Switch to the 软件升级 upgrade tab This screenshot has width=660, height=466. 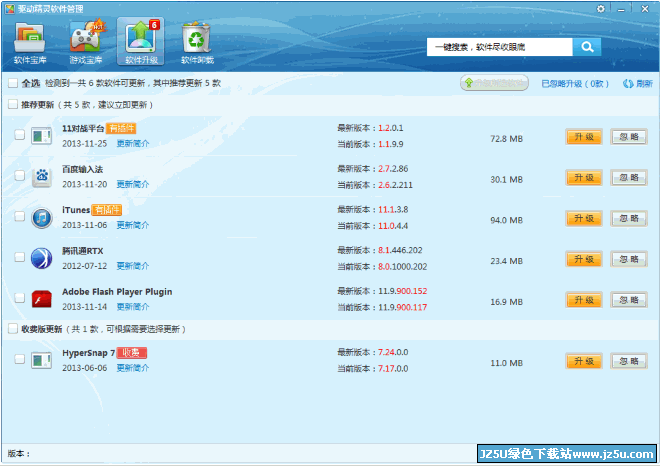coord(141,42)
